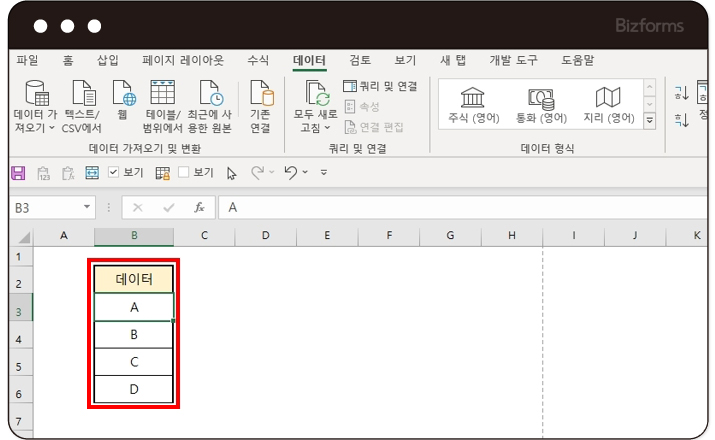
Task: Expand the data types gallery more arrow
Action: (x=649, y=121)
